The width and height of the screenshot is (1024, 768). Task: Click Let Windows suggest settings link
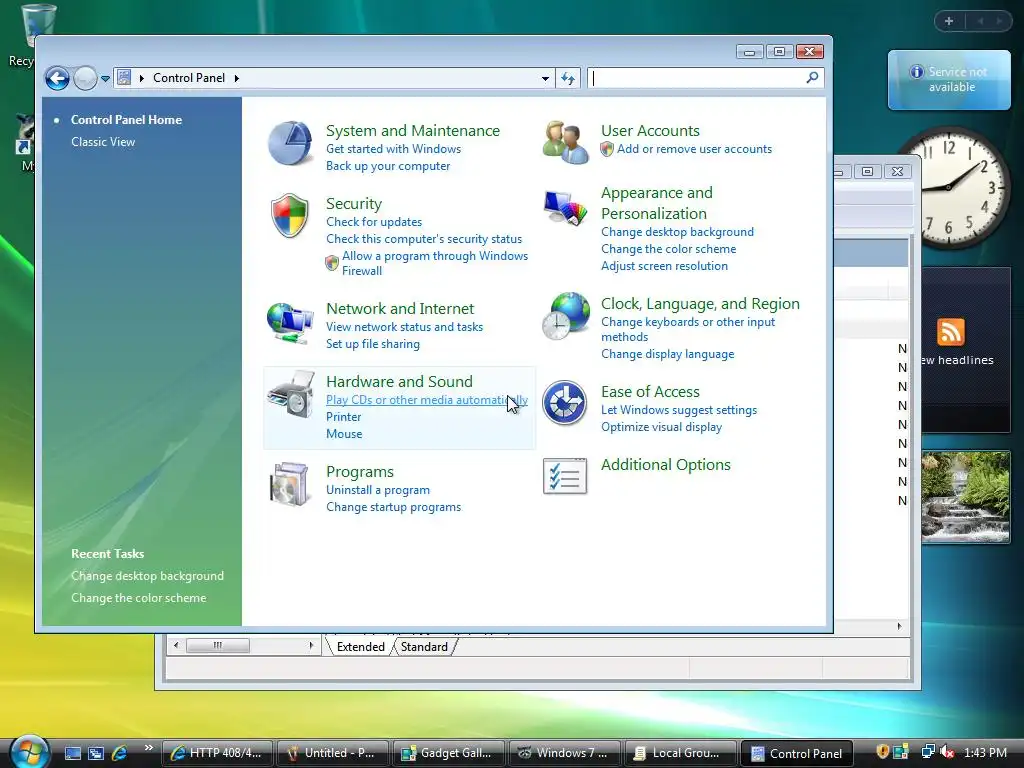click(679, 410)
